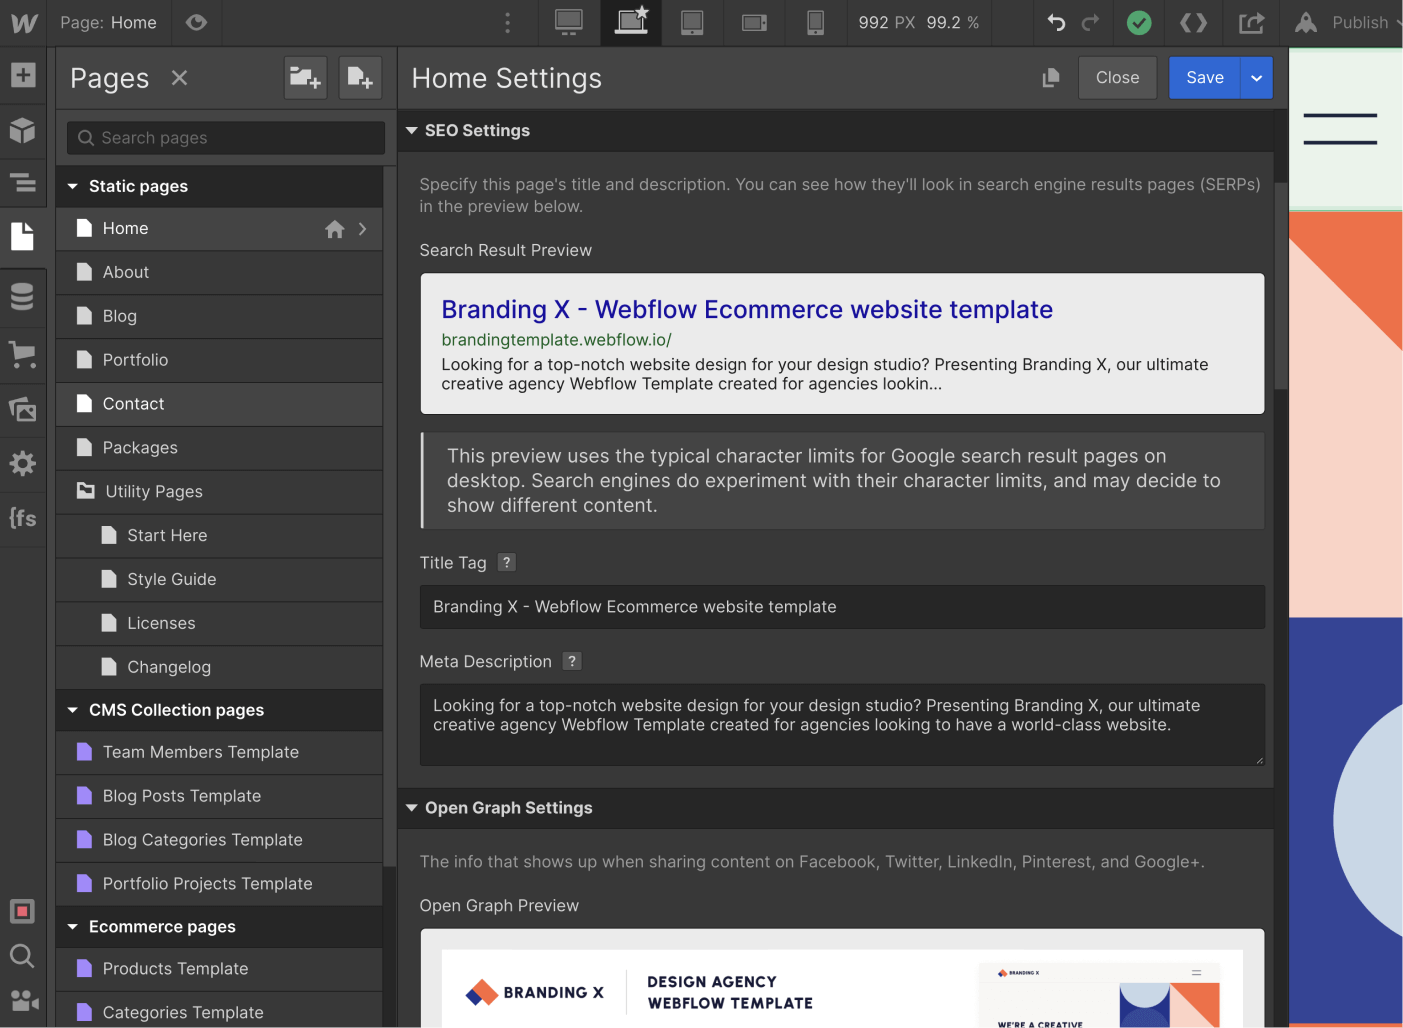Open the Ecommerce cart panel

pos(23,354)
